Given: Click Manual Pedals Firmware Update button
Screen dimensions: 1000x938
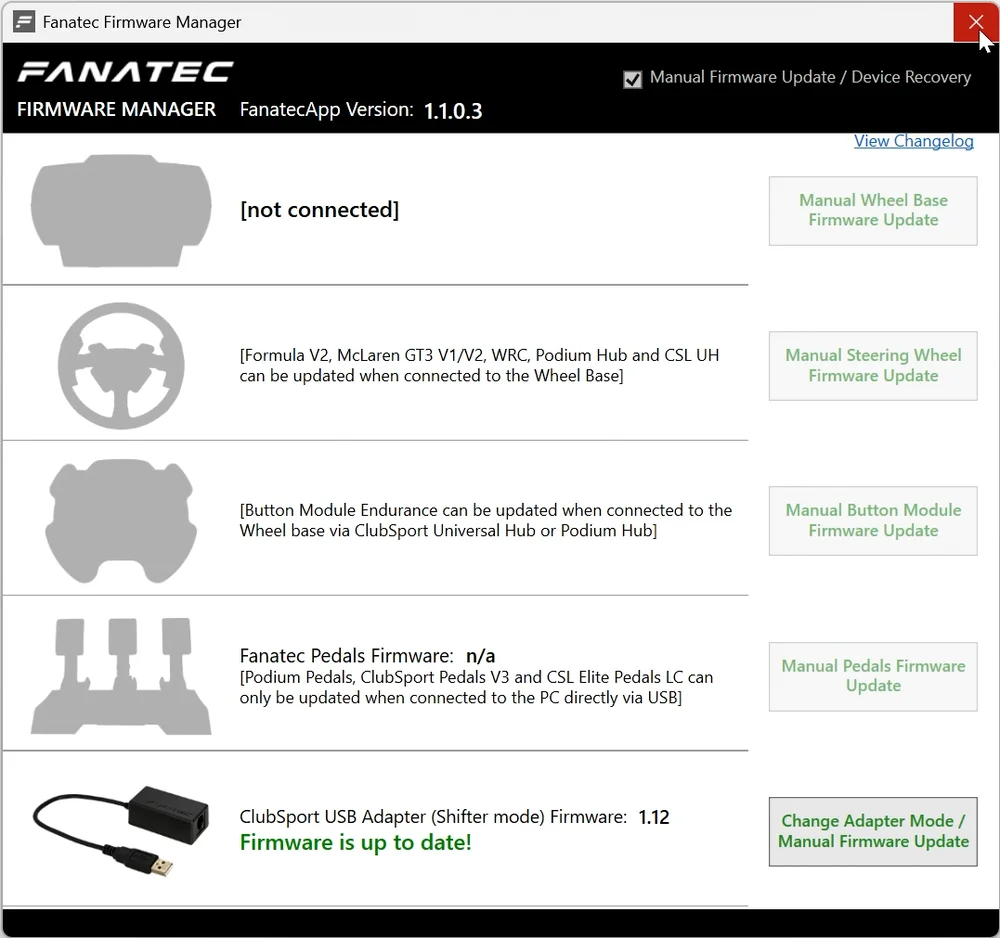Looking at the screenshot, I should tap(872, 676).
